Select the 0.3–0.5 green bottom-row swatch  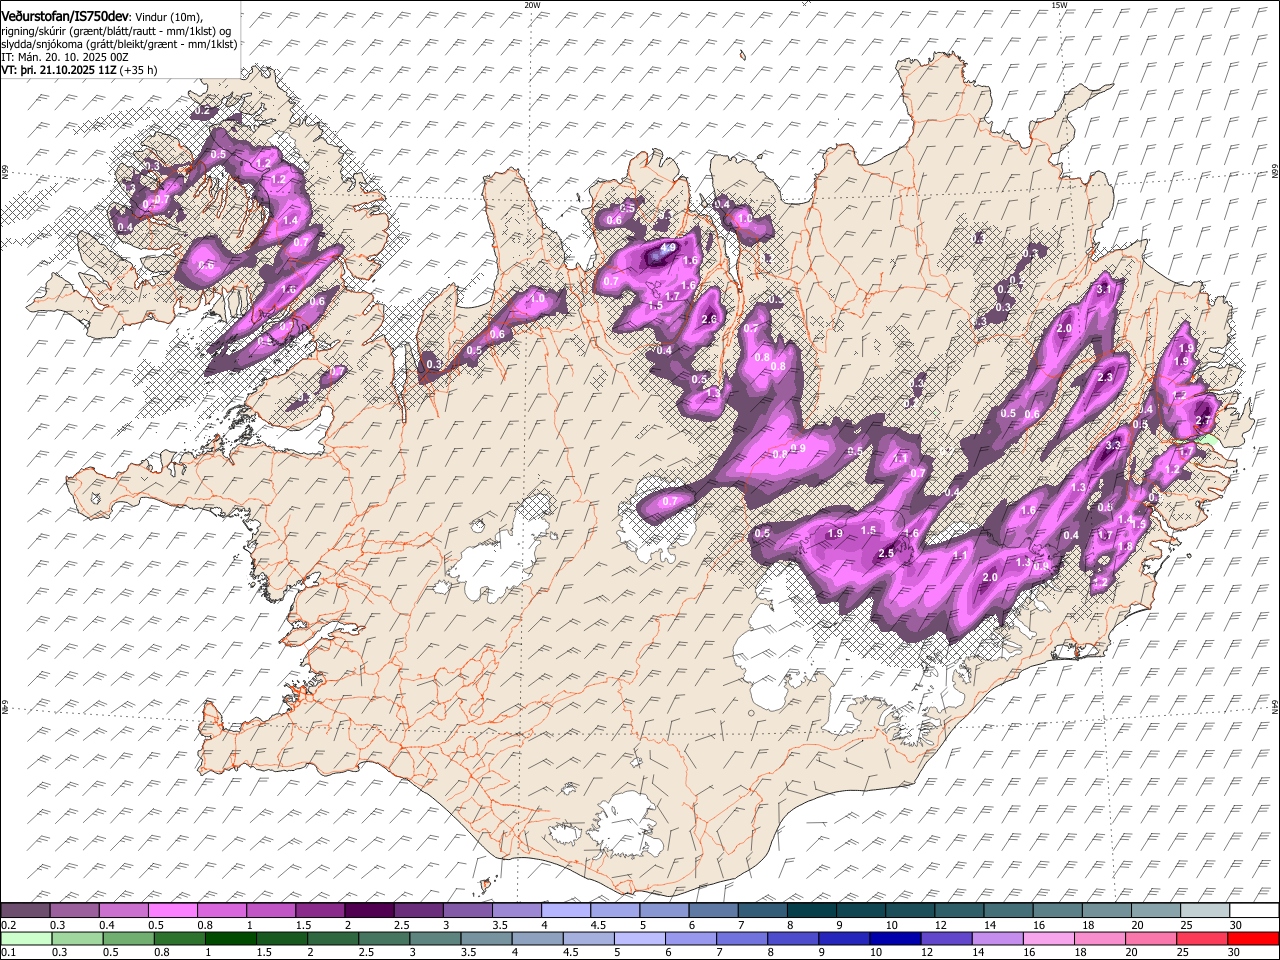(x=78, y=938)
